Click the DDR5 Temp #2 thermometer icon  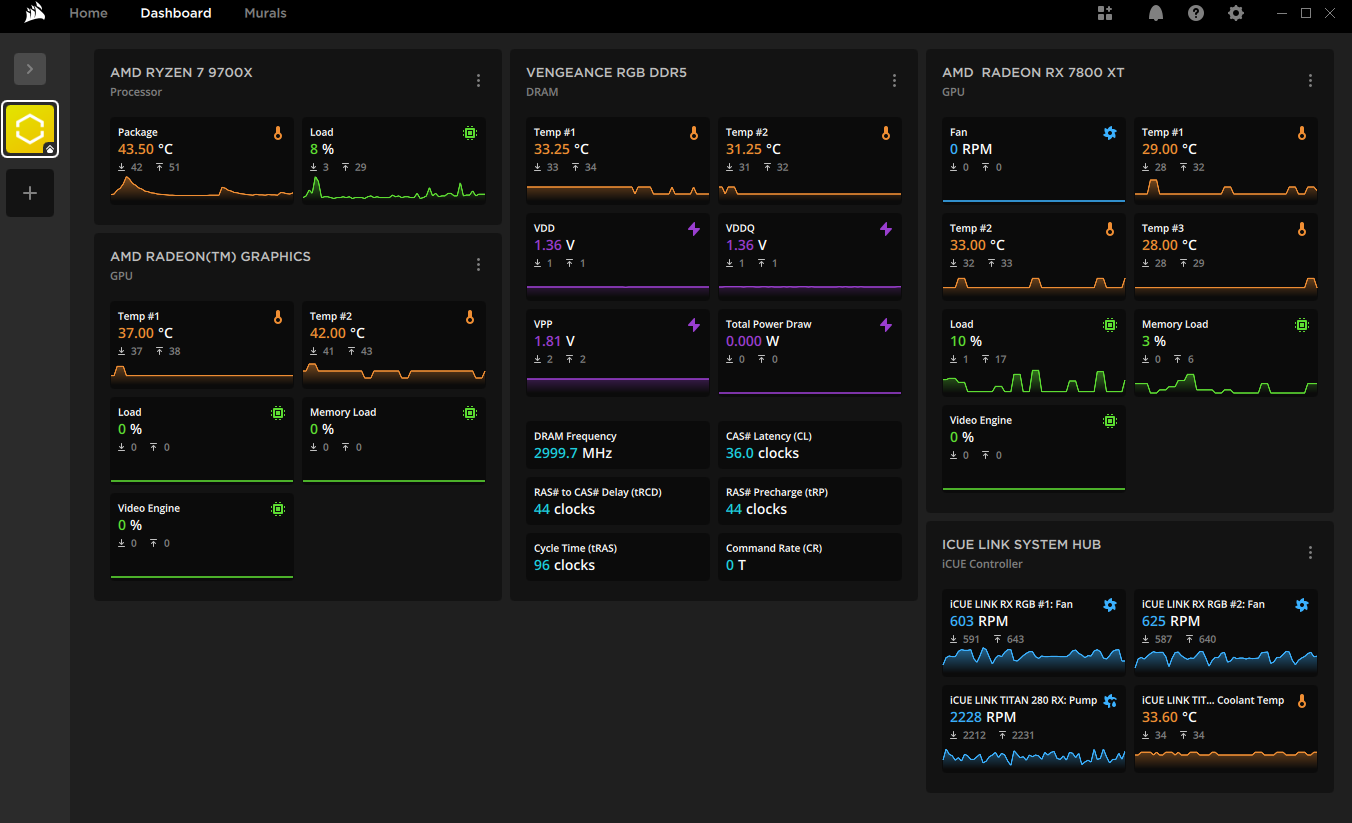click(886, 133)
